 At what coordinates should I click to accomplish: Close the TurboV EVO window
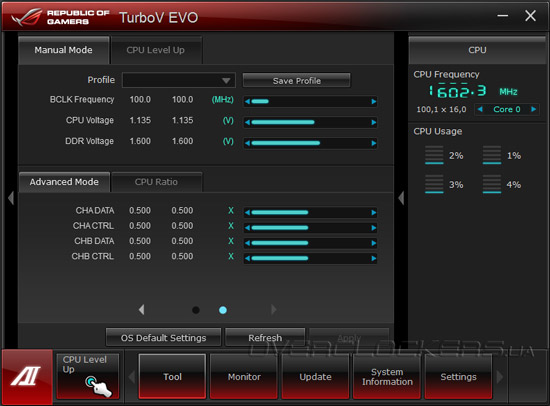point(530,15)
